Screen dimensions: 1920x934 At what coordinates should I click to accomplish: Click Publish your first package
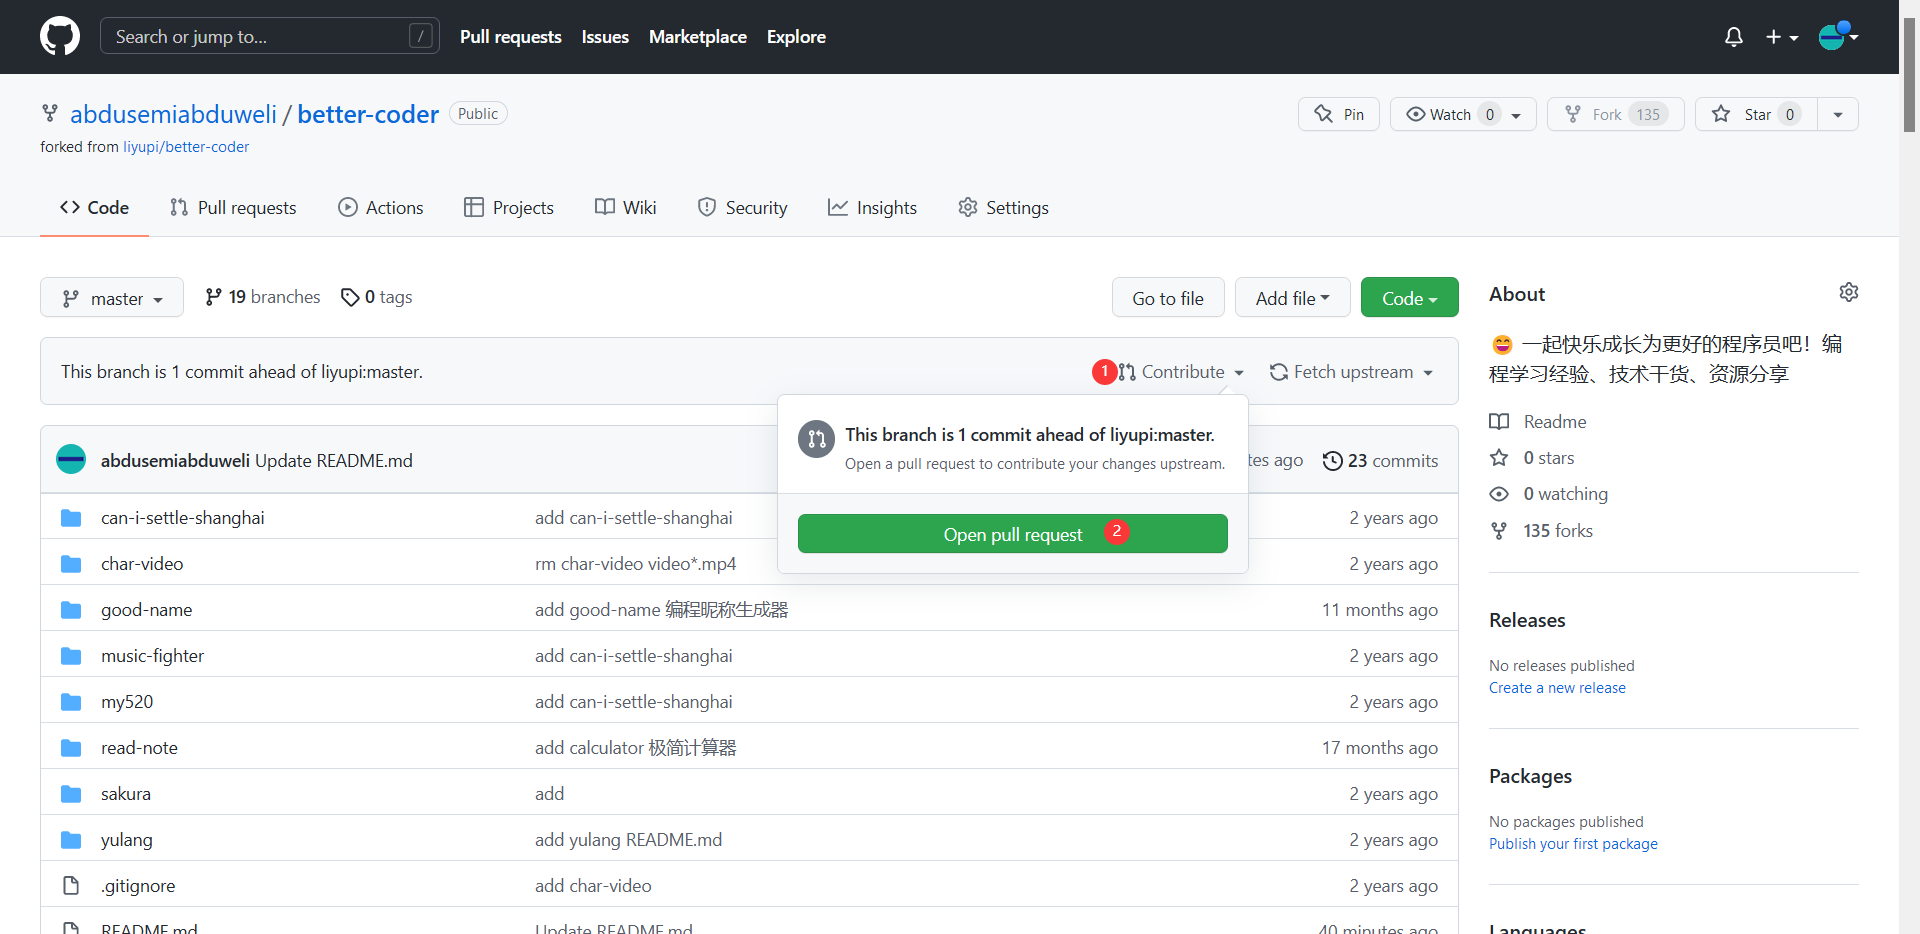point(1573,844)
